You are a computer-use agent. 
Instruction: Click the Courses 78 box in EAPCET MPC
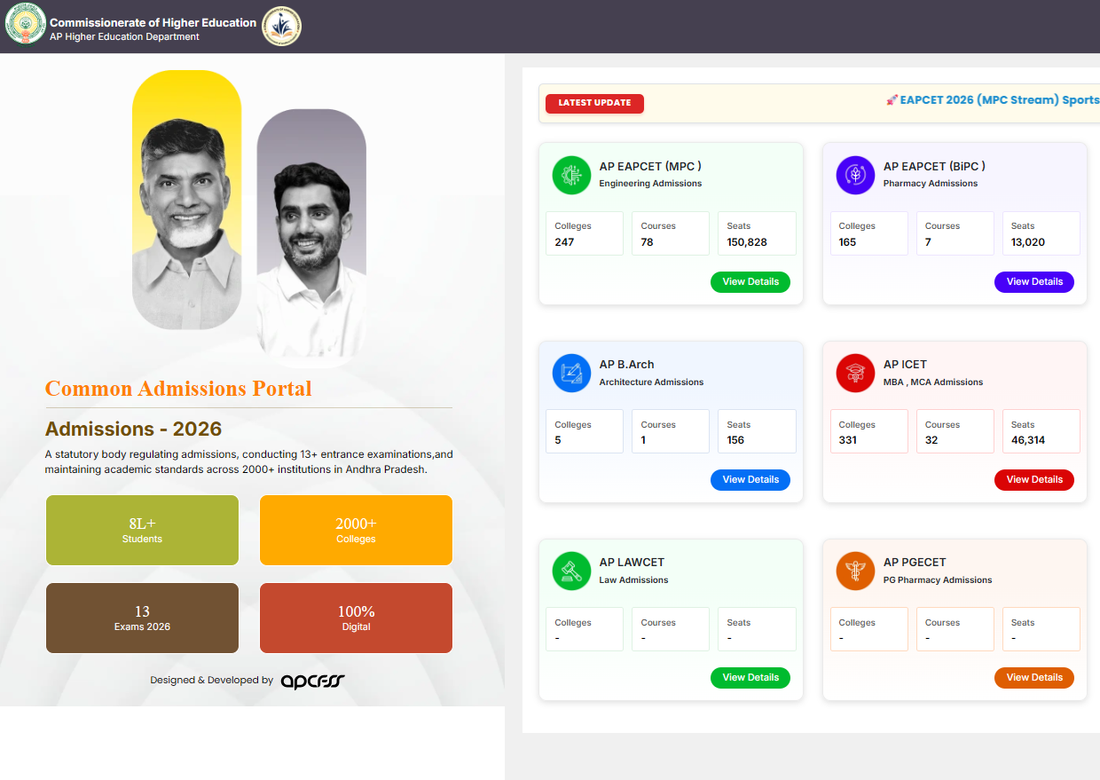671,234
